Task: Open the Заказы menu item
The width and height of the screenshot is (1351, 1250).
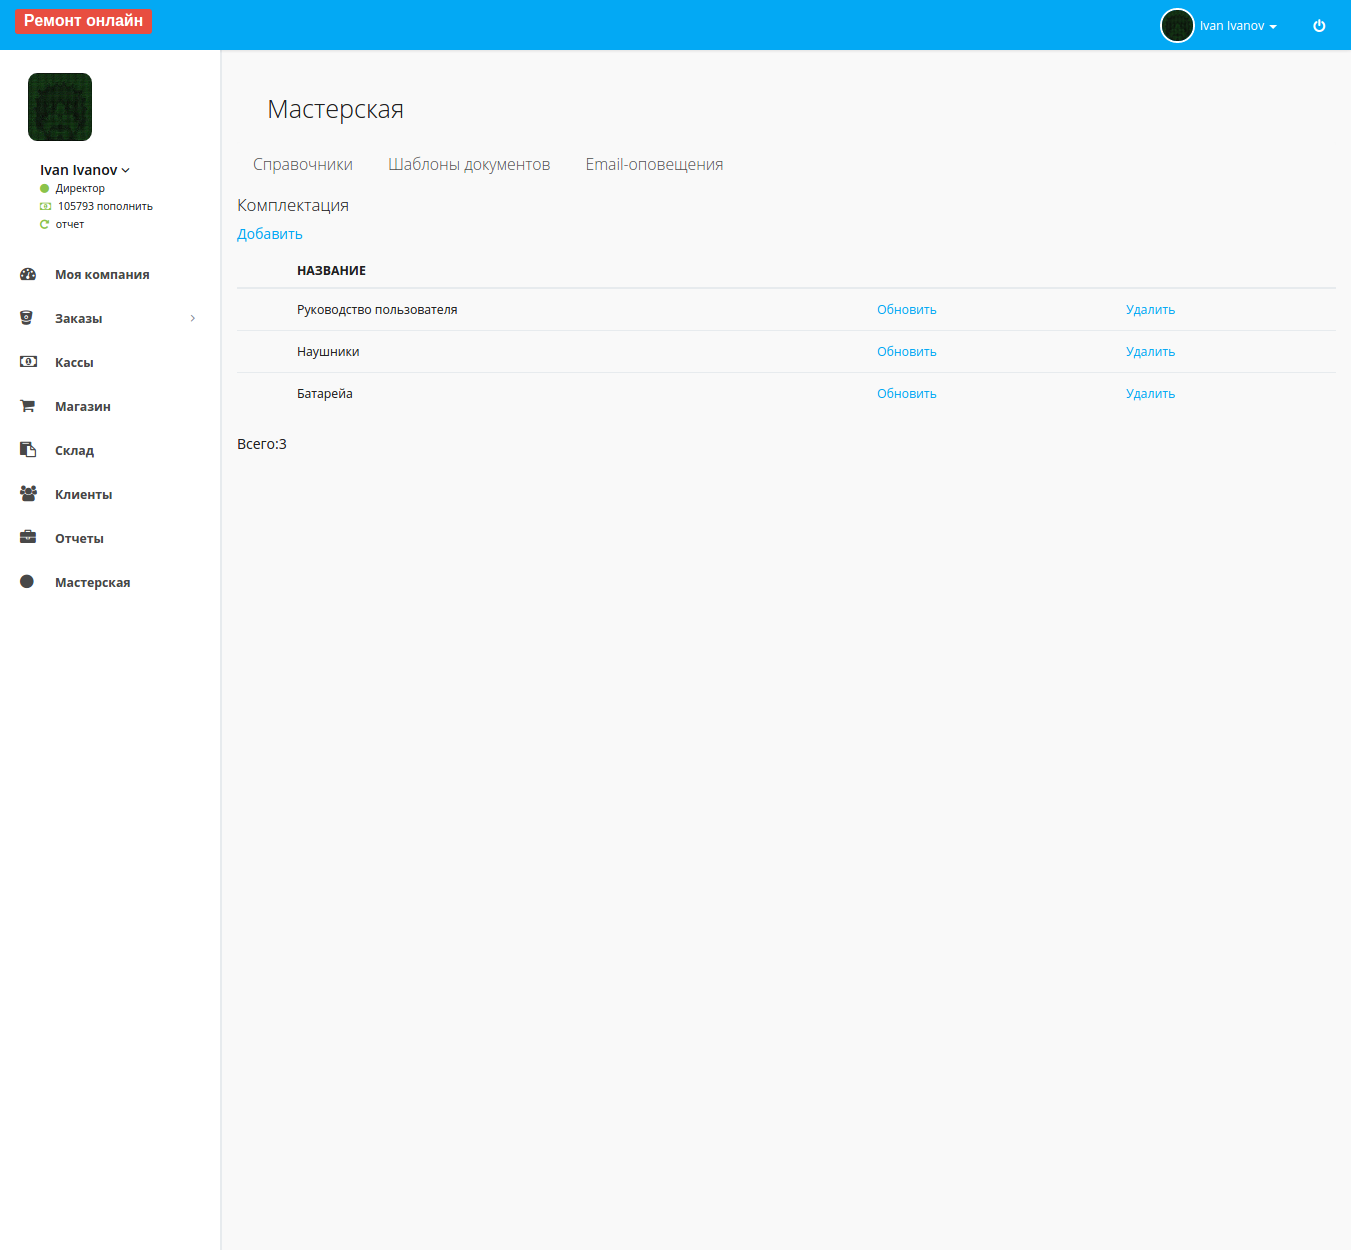Action: 79,319
